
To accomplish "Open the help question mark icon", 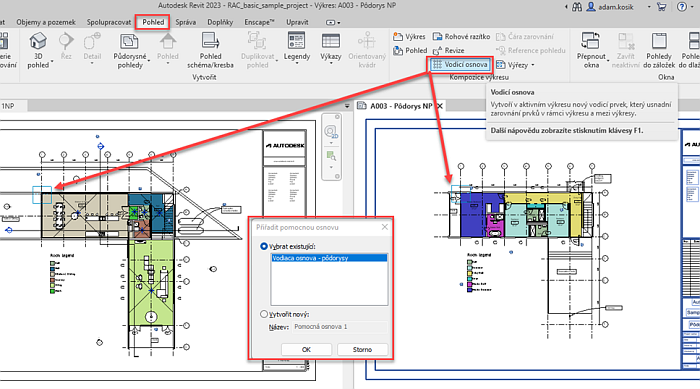I will click(682, 7).
